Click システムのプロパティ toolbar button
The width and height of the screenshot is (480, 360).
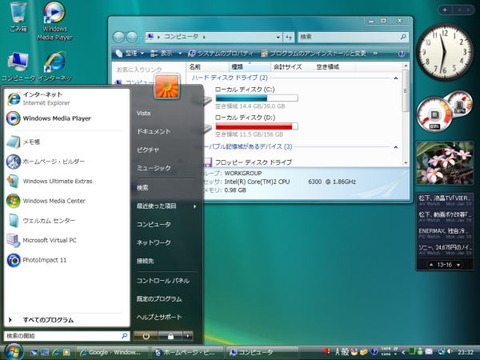pyautogui.click(x=221, y=53)
